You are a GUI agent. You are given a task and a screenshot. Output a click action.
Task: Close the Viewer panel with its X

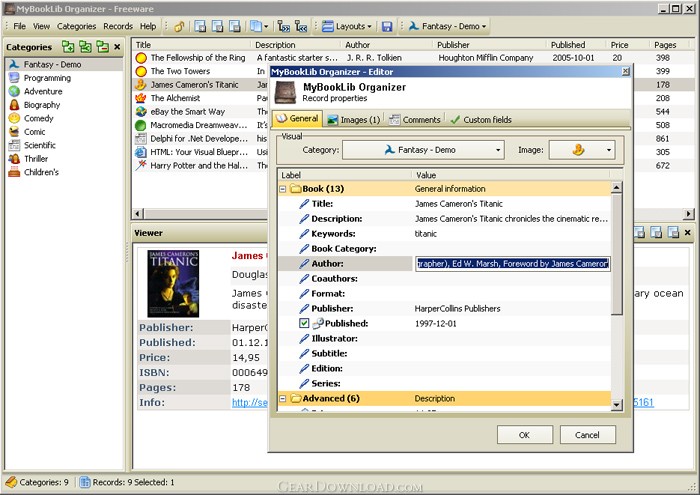688,232
